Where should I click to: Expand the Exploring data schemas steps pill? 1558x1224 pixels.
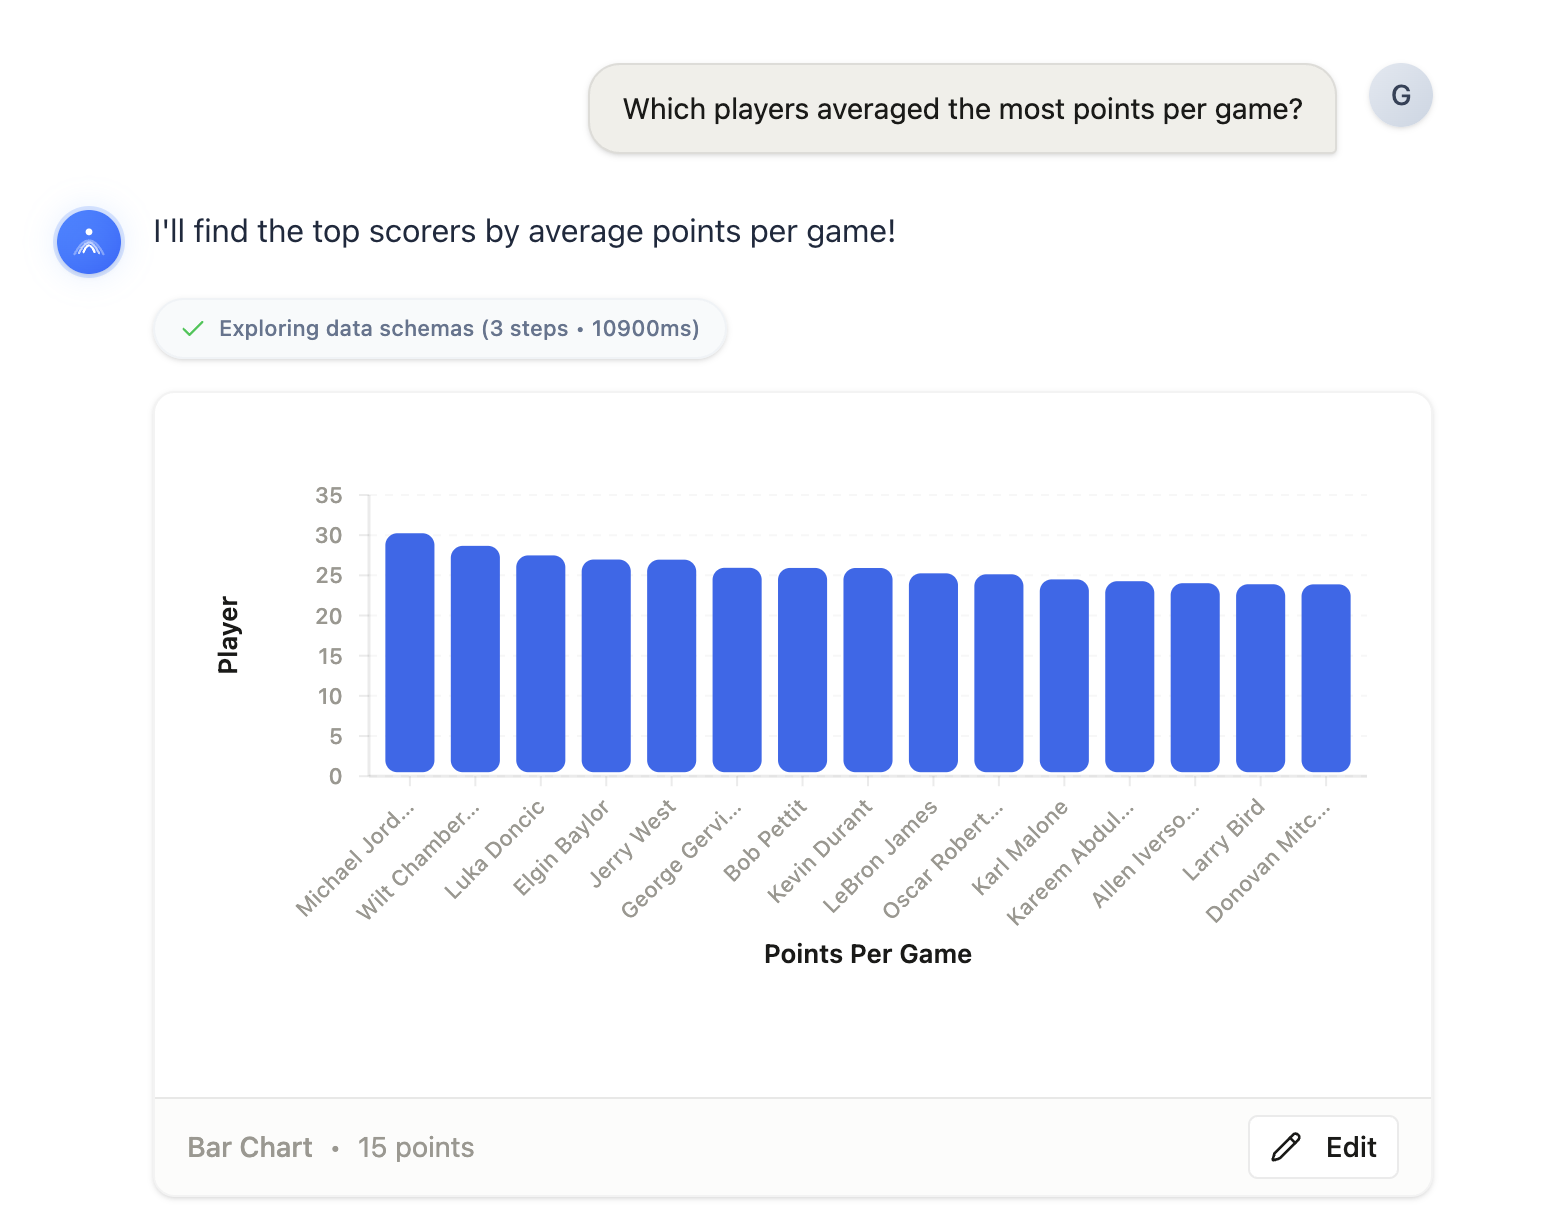[x=440, y=329]
